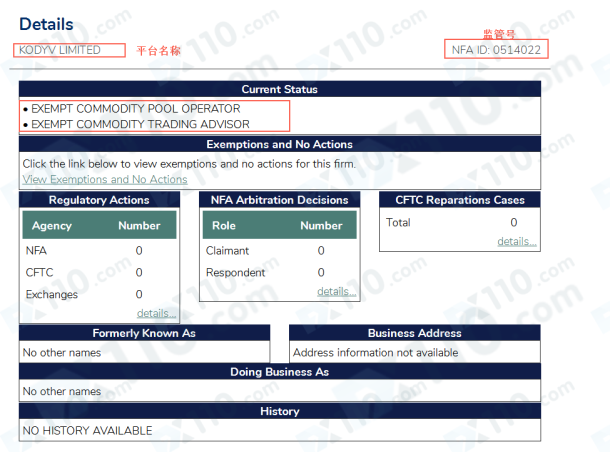Open details link under Regulatory Actions
This screenshot has height=452, width=610.
pyautogui.click(x=156, y=313)
